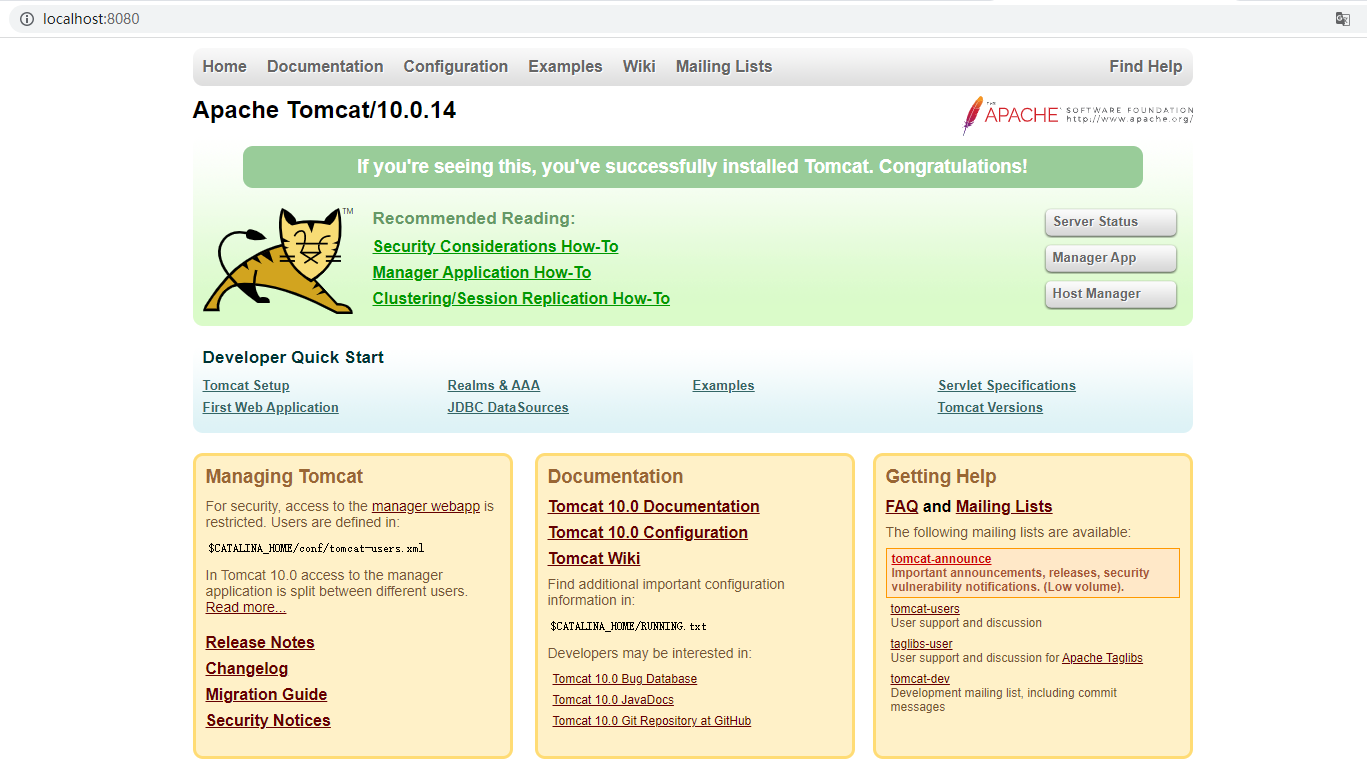Follow the manager webapp link
Viewport: 1367px width, 766px height.
426,507
